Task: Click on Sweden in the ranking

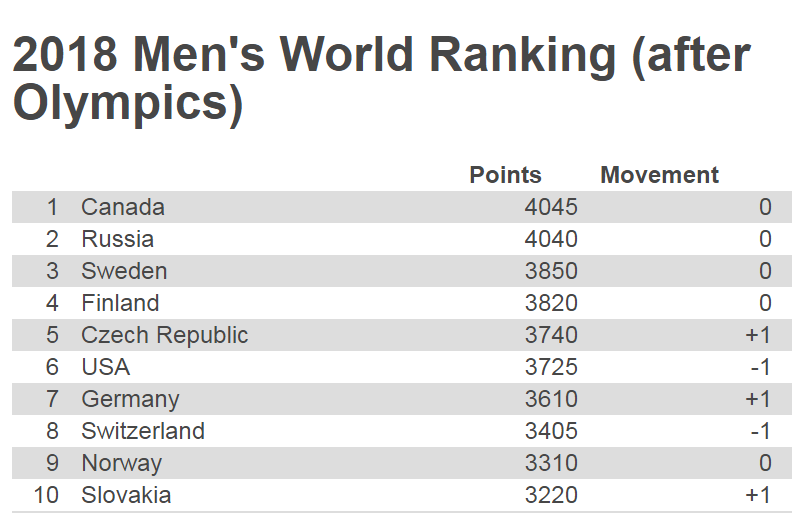Action: coord(124,271)
